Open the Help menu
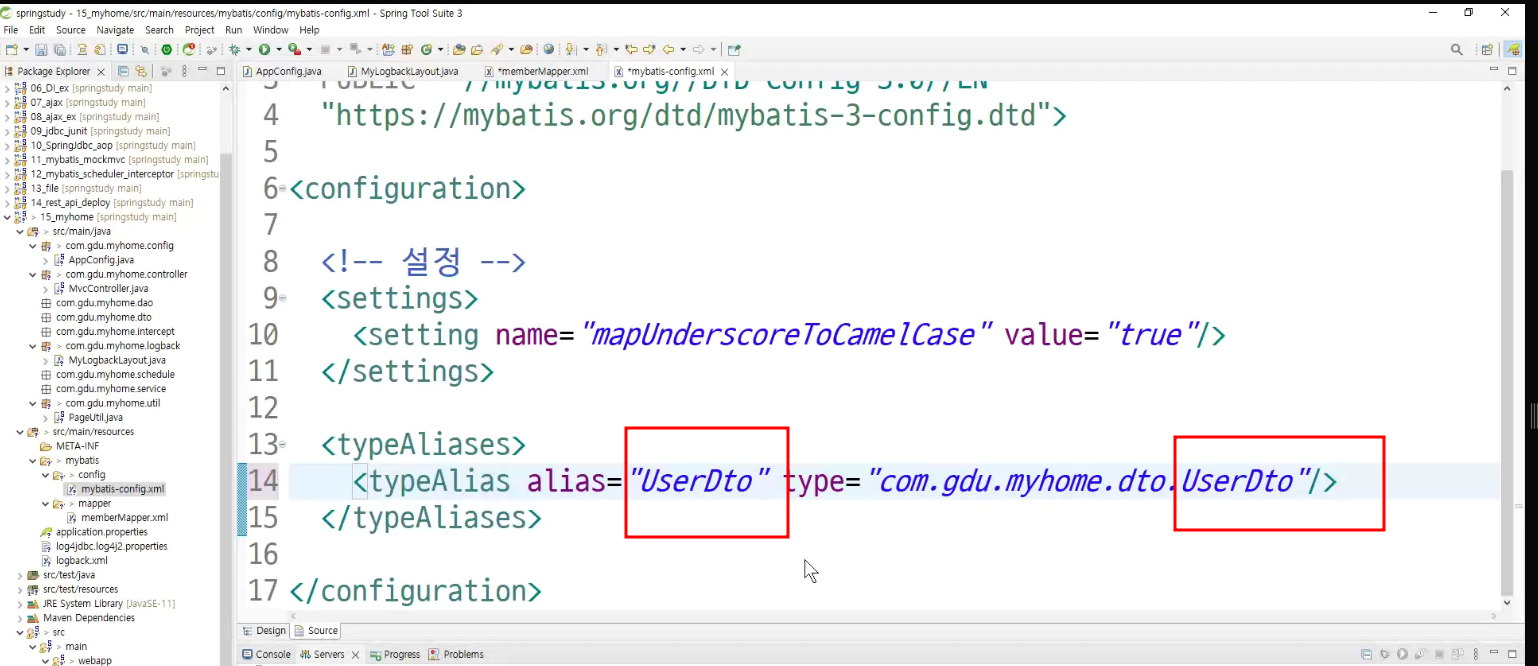 [x=309, y=30]
